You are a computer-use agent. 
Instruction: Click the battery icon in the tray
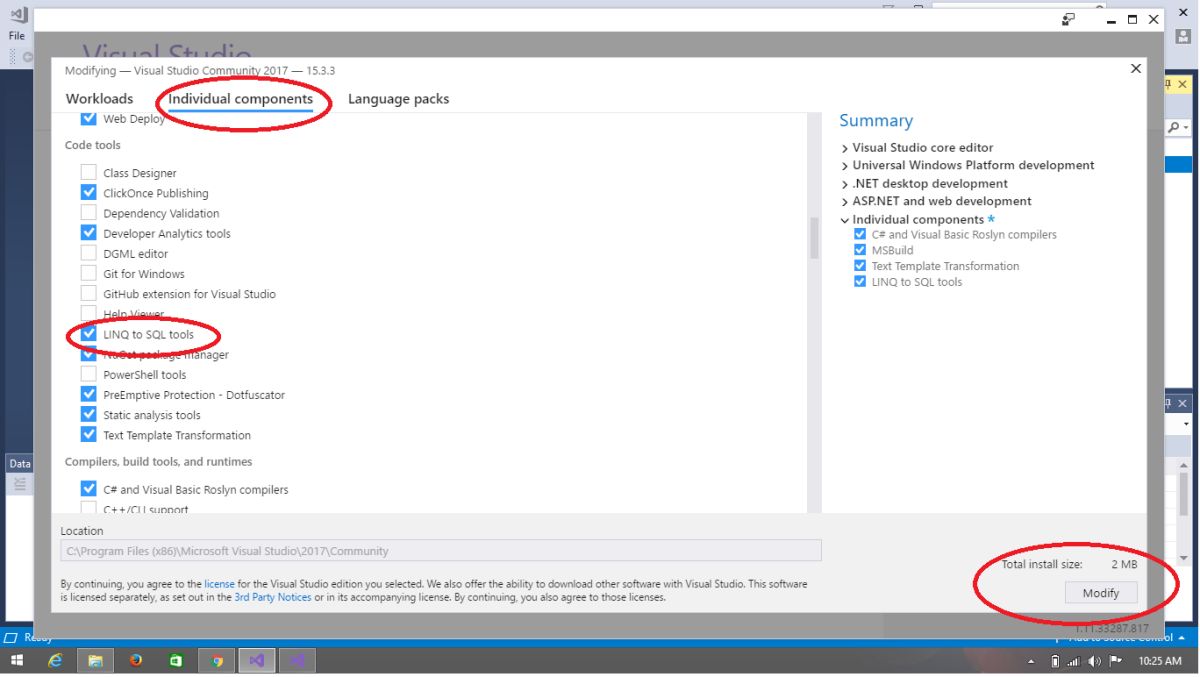coord(1055,661)
